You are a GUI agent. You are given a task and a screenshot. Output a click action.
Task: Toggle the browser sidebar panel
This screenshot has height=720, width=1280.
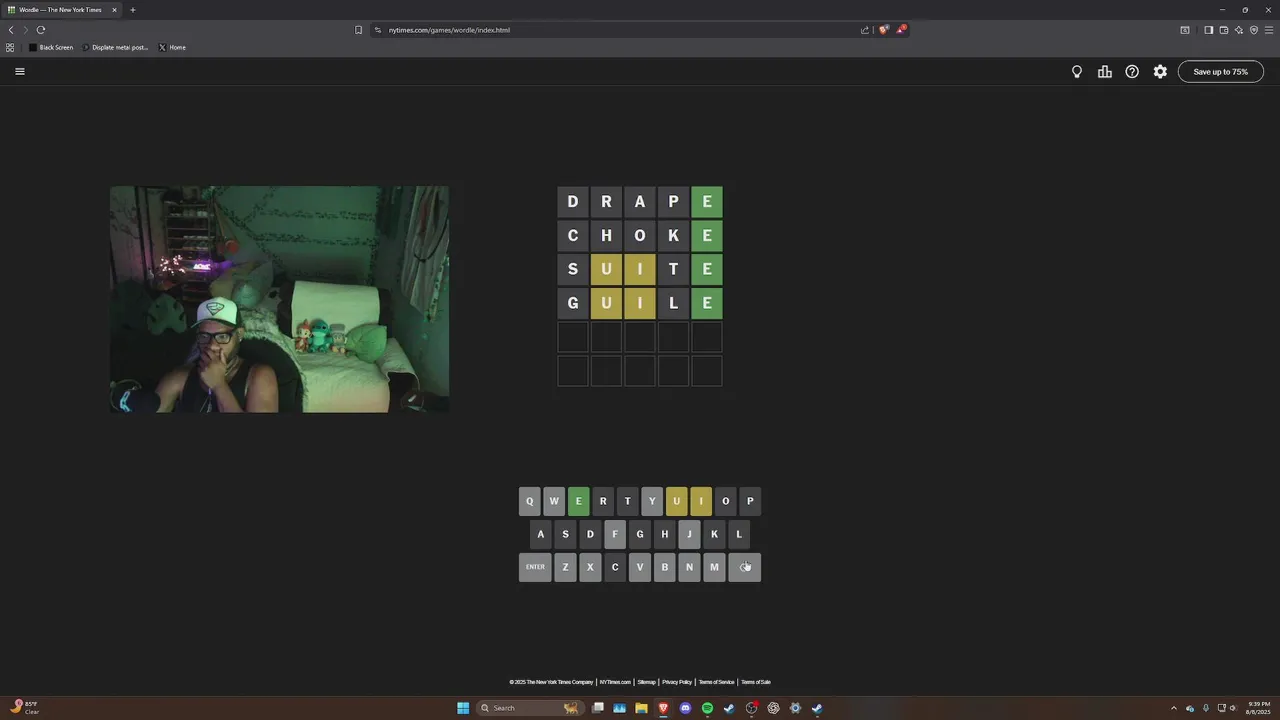[x=1208, y=30]
